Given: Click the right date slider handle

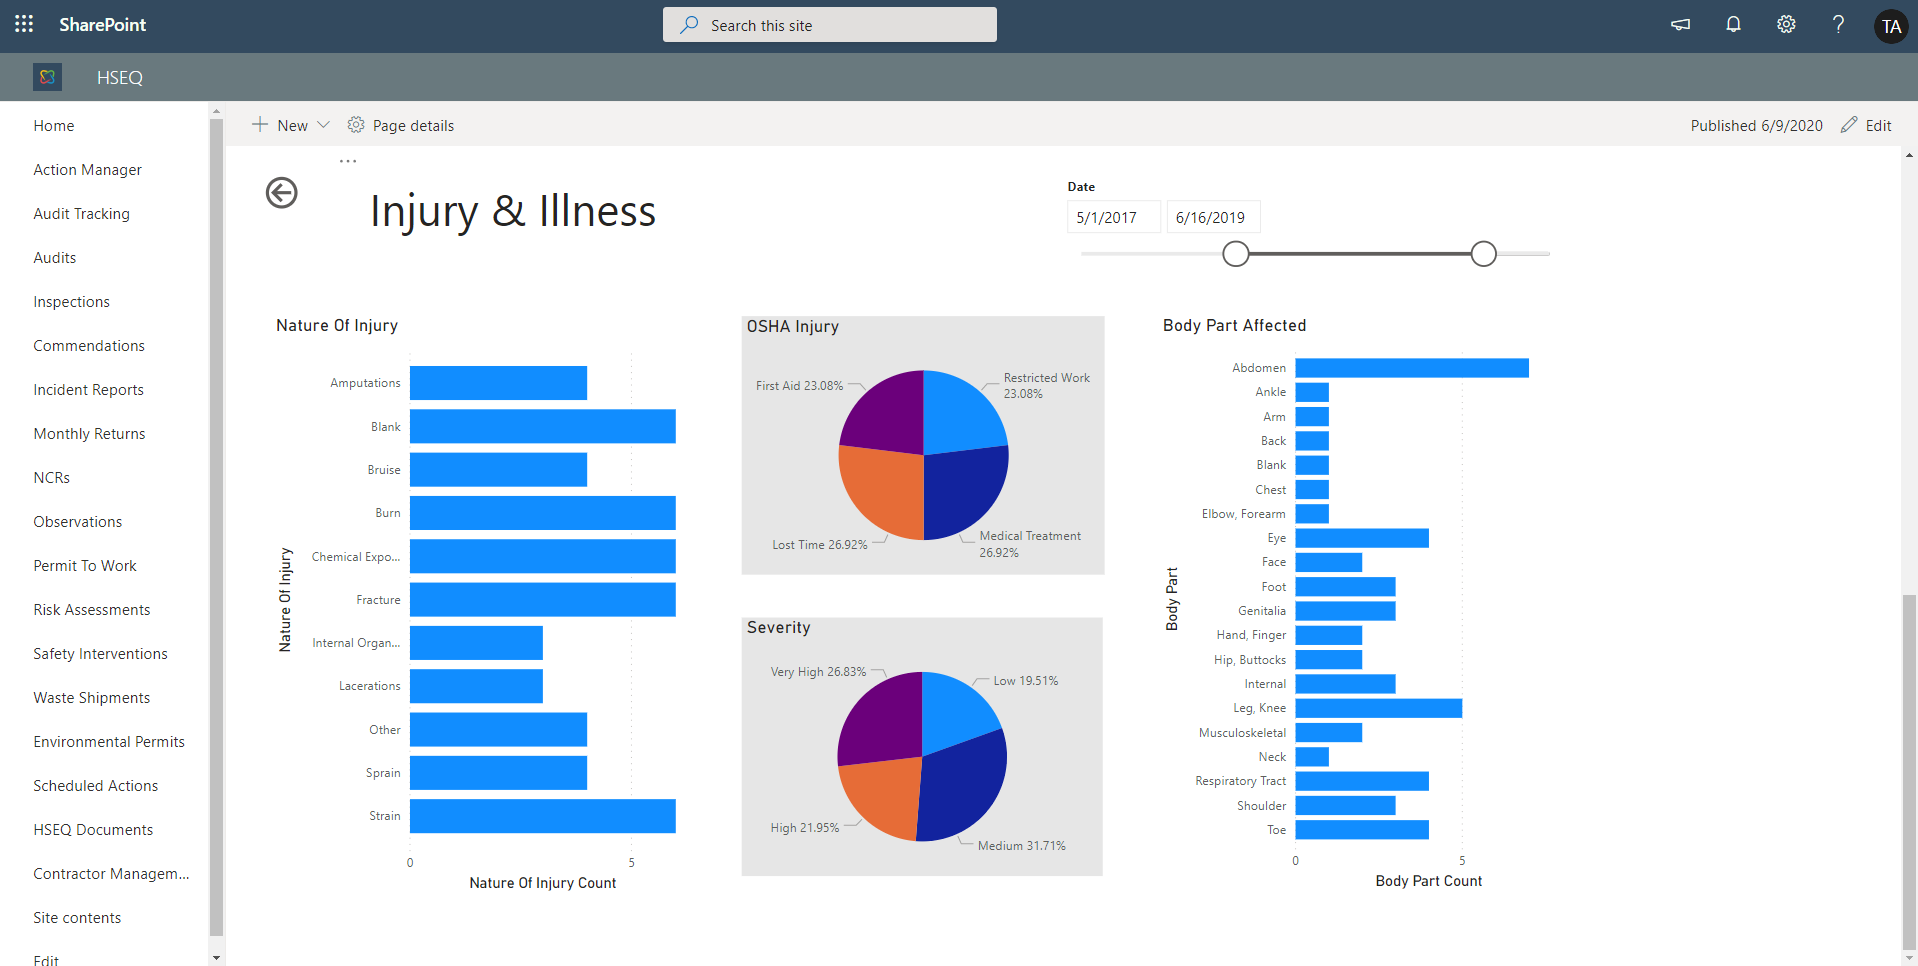Looking at the screenshot, I should pos(1484,254).
